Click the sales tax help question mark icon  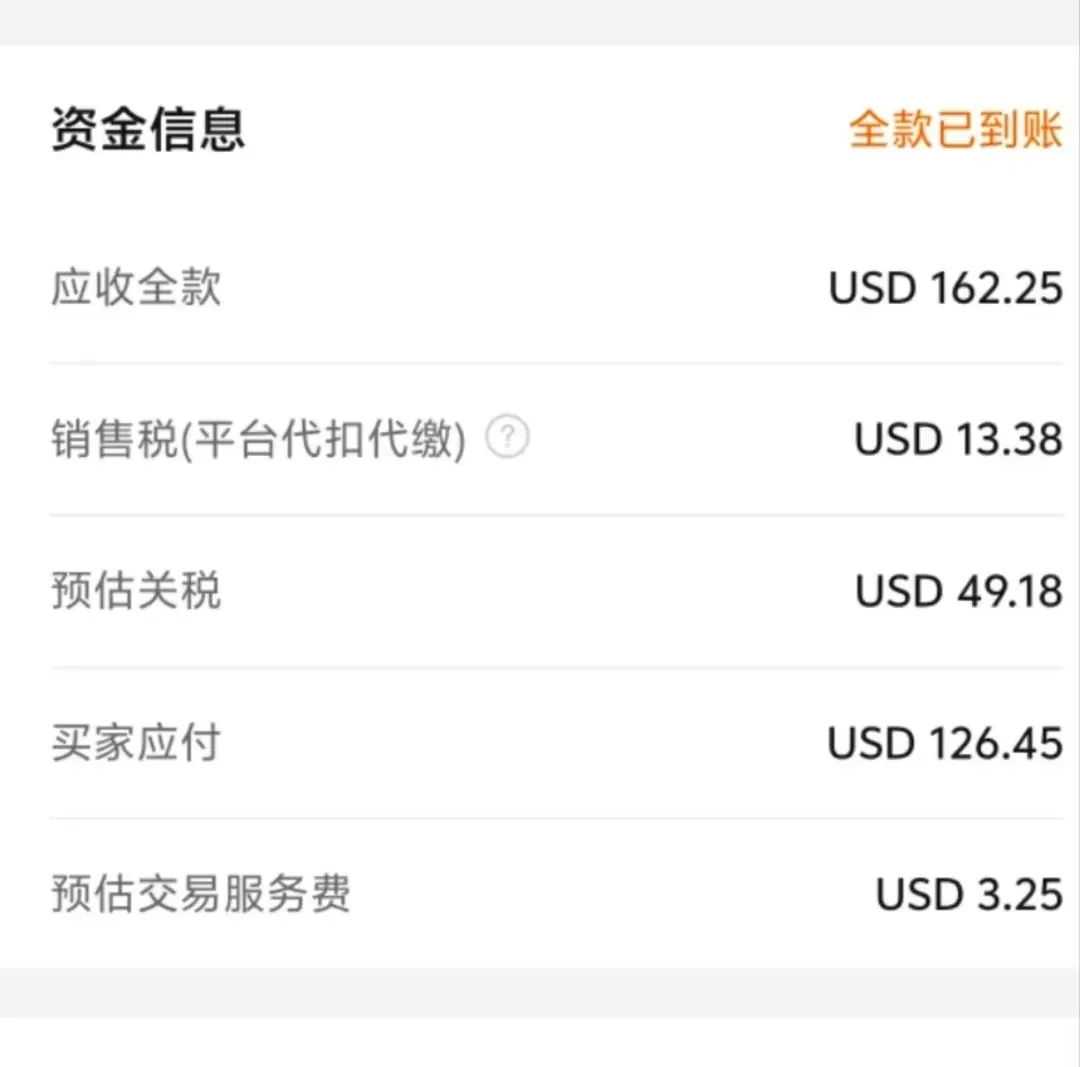coord(508,438)
